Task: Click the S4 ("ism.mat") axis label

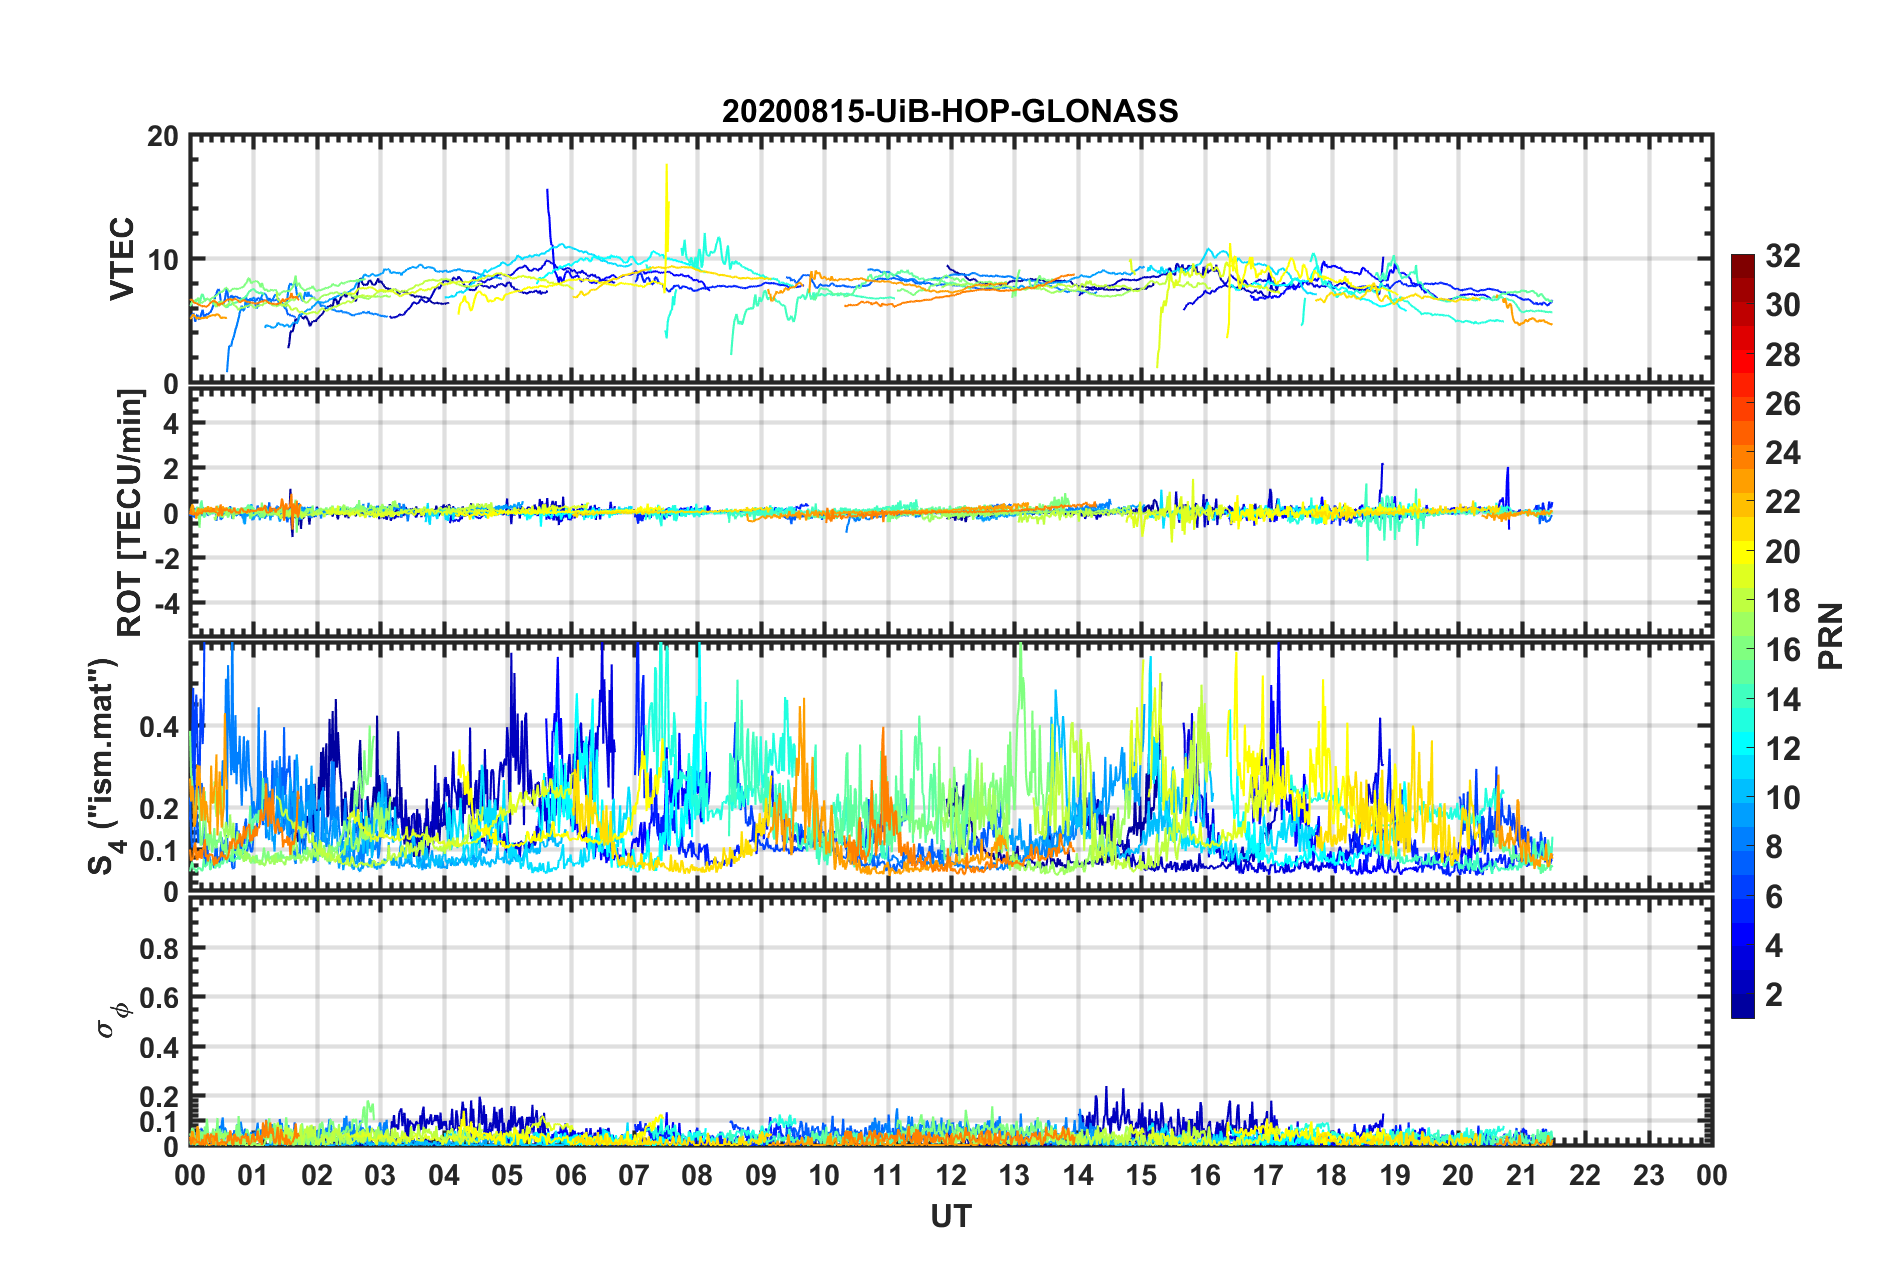Action: point(105,766)
